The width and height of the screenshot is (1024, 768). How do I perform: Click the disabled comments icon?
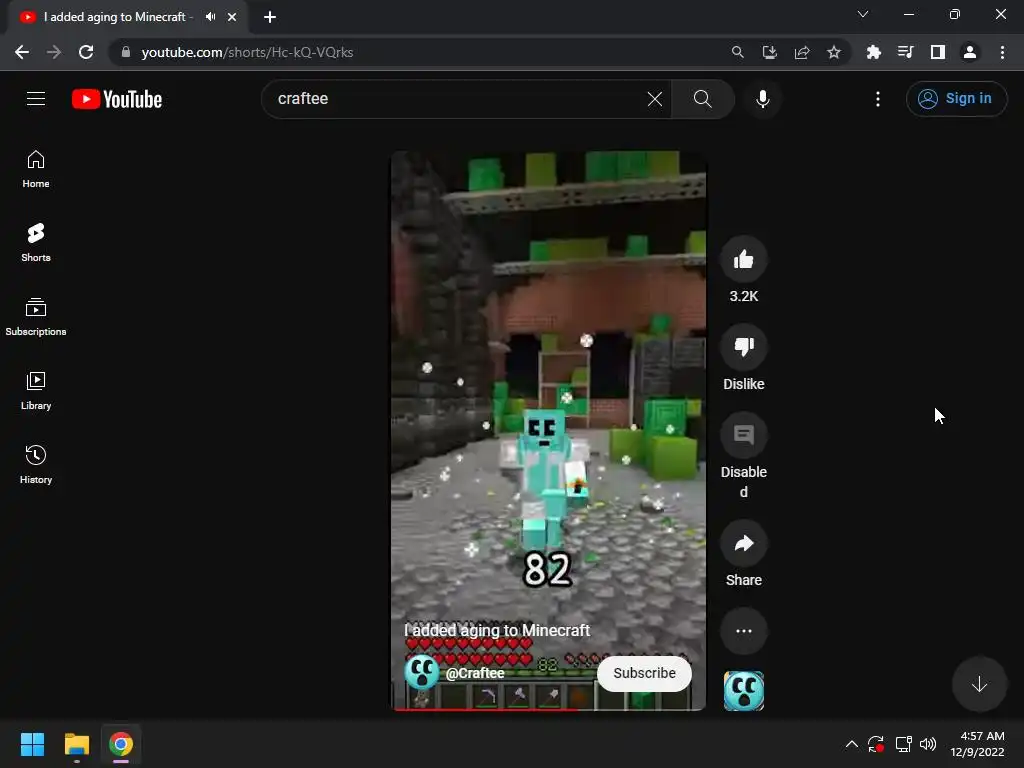743,435
